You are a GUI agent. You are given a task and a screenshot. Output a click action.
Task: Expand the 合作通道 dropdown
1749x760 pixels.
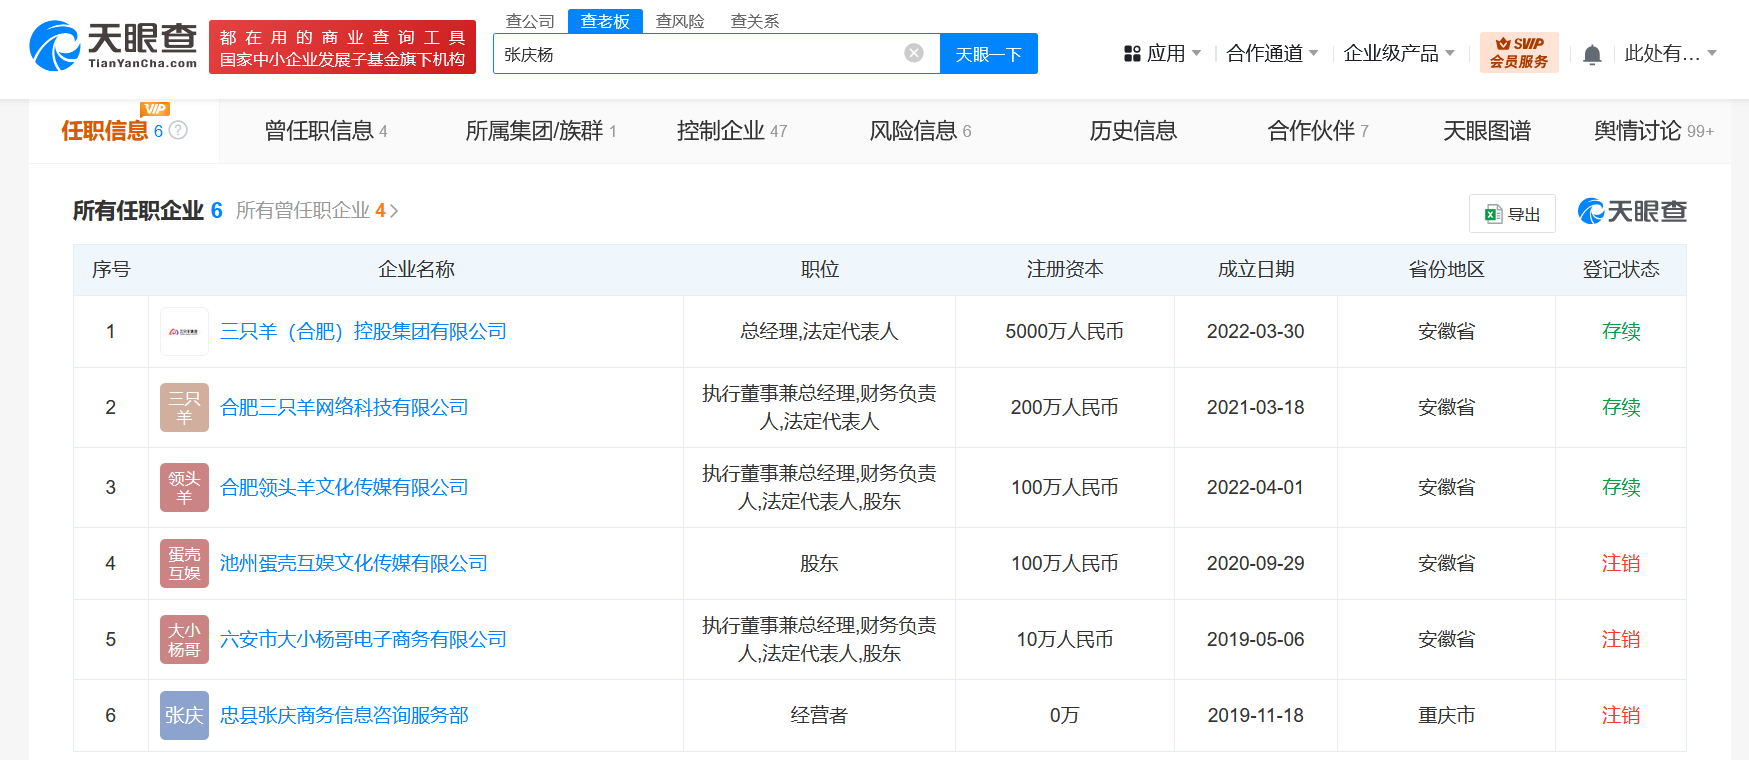click(1272, 54)
